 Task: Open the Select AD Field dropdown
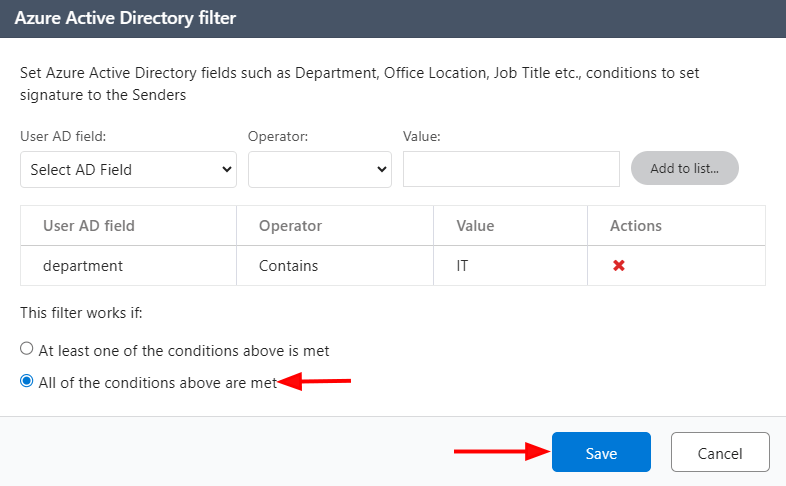[x=128, y=169]
